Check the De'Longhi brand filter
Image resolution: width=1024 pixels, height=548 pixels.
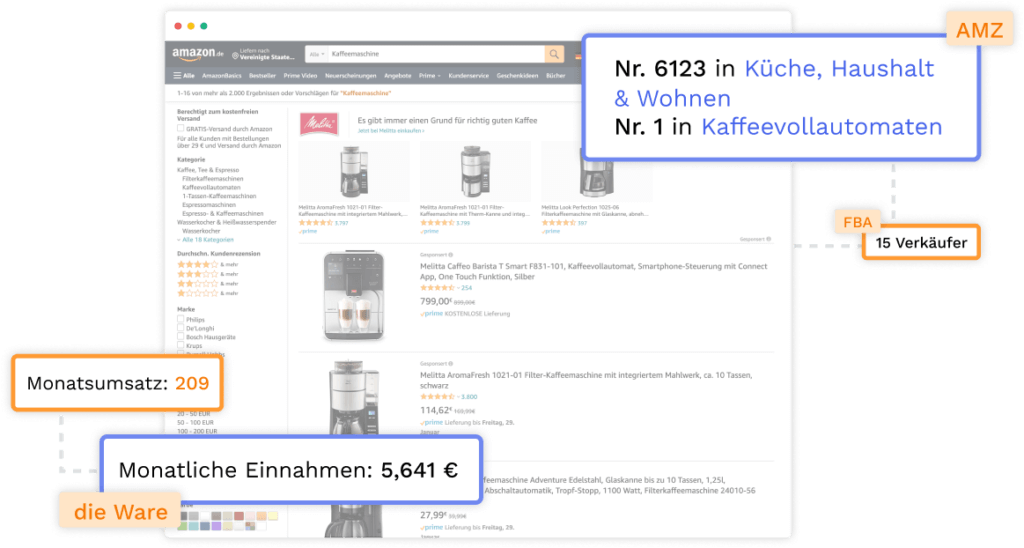click(x=180, y=328)
